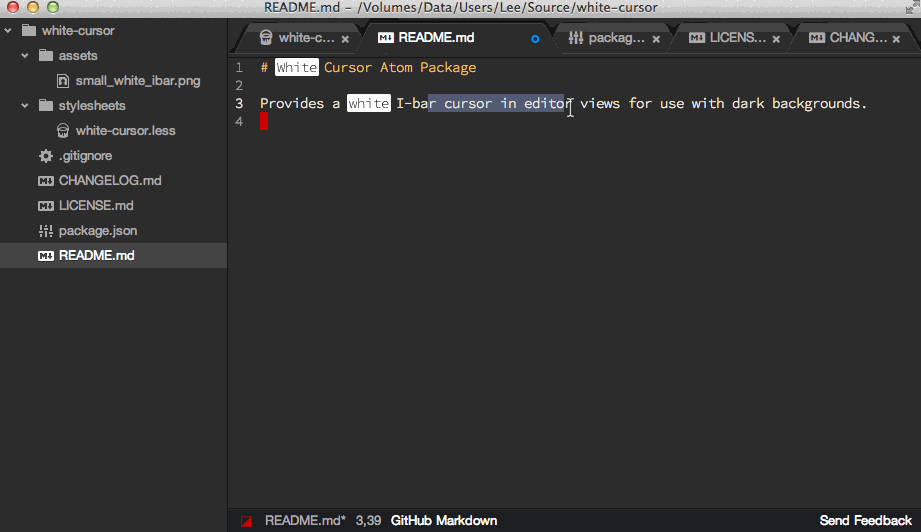Viewport: 921px width, 532px height.
Task: Click line number 2 in the gutter
Action: click(239, 86)
